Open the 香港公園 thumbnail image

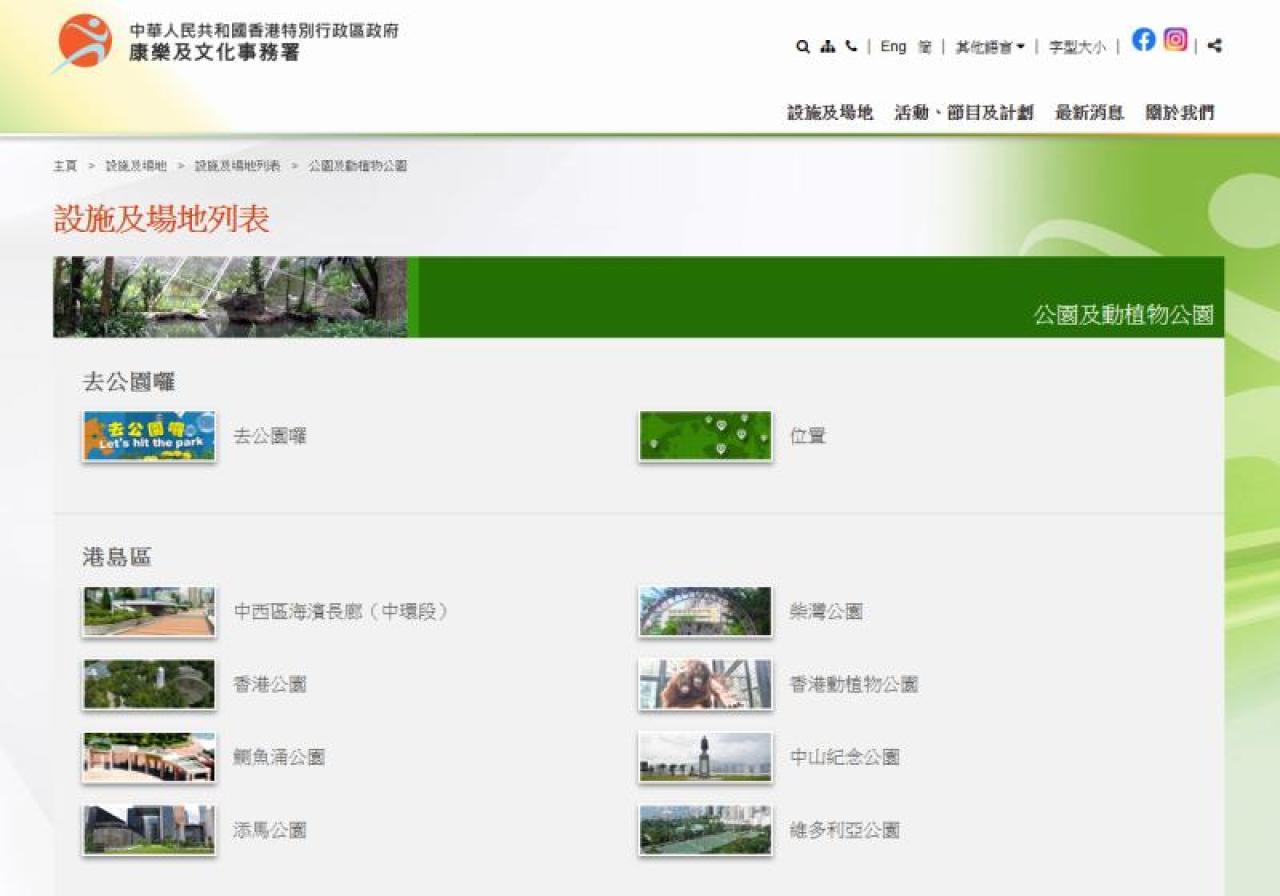[x=149, y=684]
